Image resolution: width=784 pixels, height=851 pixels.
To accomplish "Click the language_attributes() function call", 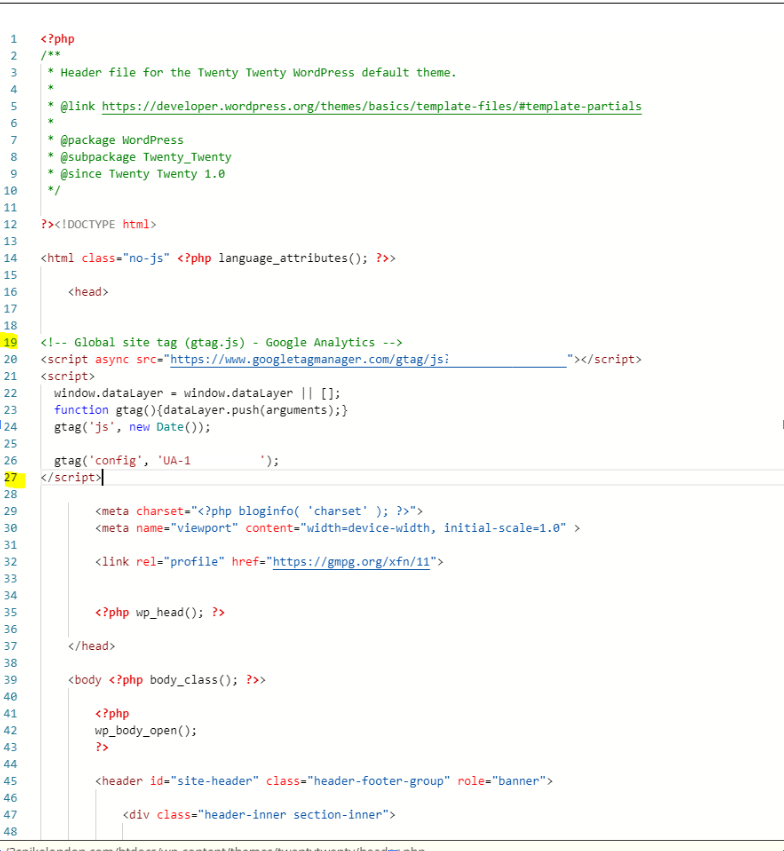I will (293, 258).
